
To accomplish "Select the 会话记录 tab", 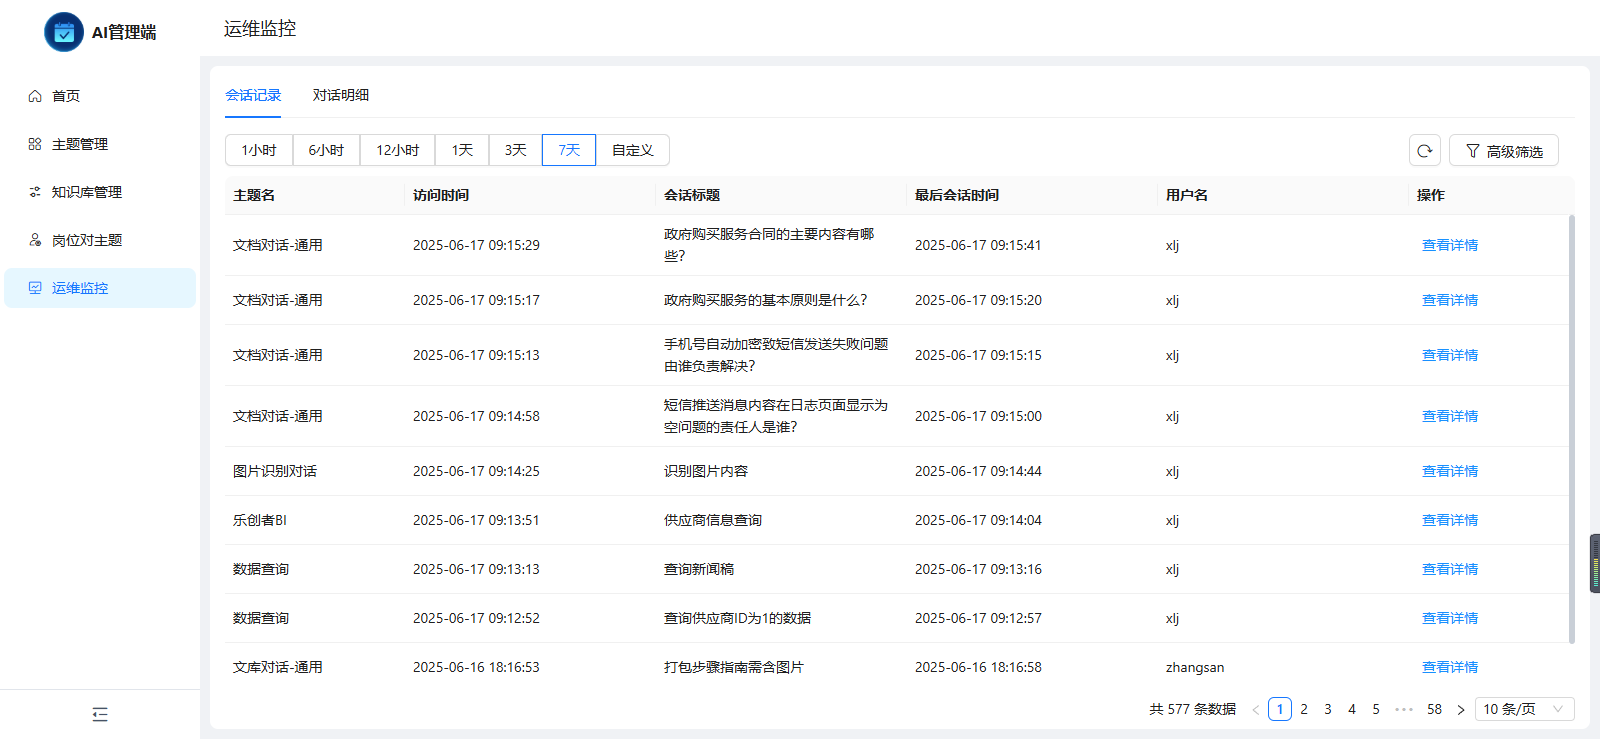I will click(x=253, y=95).
